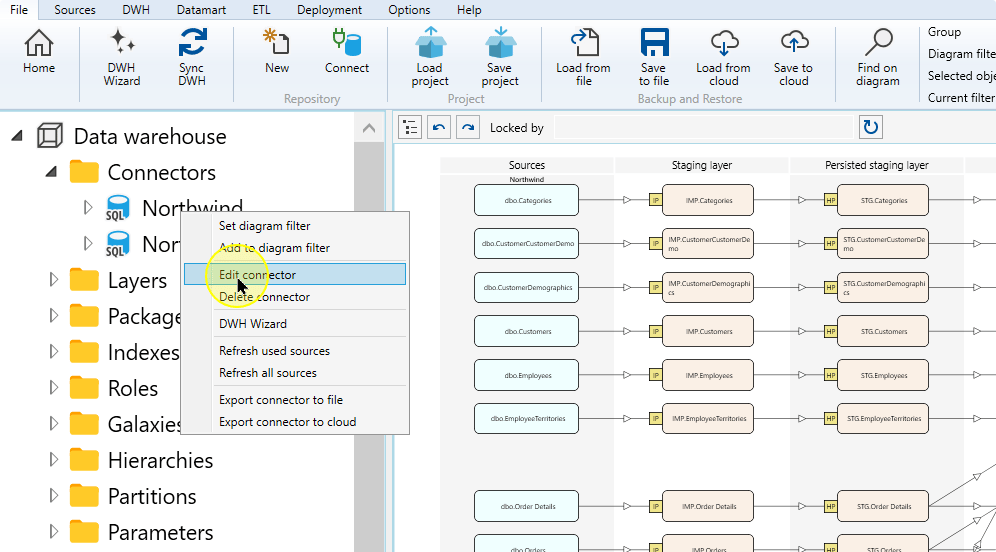This screenshot has height=552, width=996.
Task: Select the Parameters tree item
Action: tap(160, 532)
